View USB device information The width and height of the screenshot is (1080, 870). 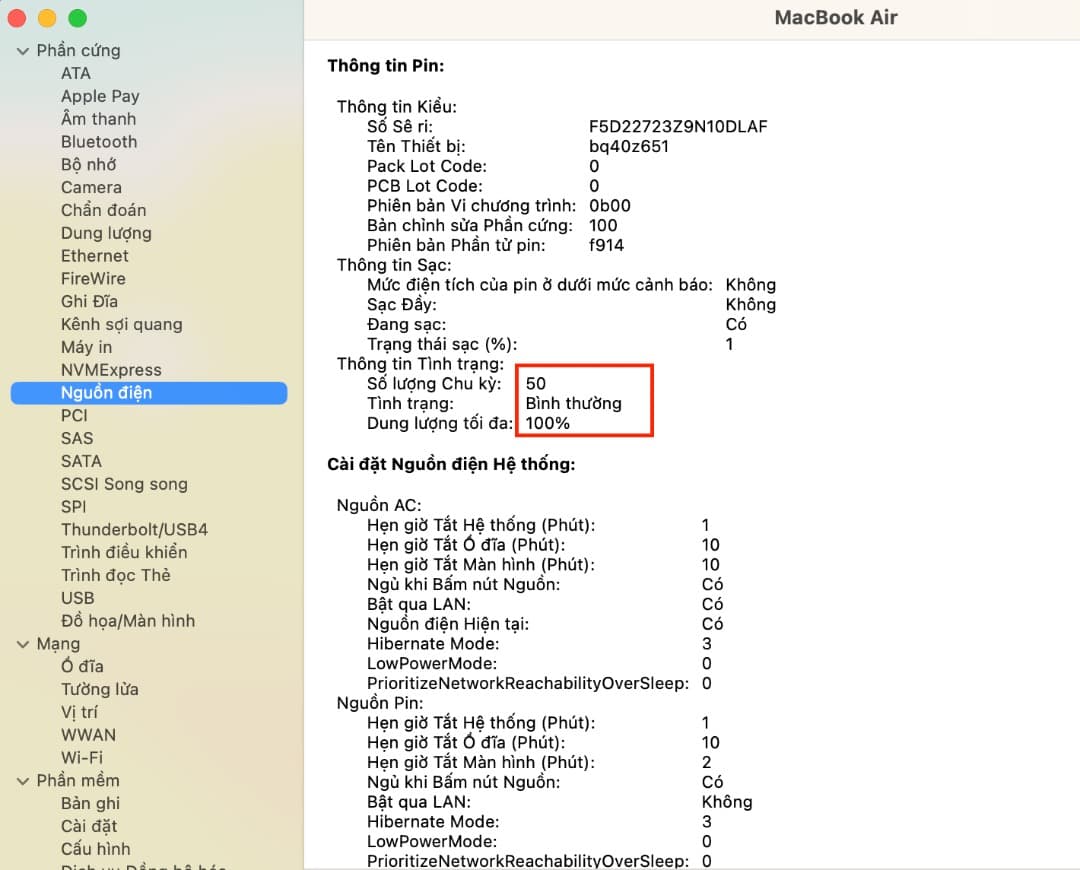(x=77, y=597)
